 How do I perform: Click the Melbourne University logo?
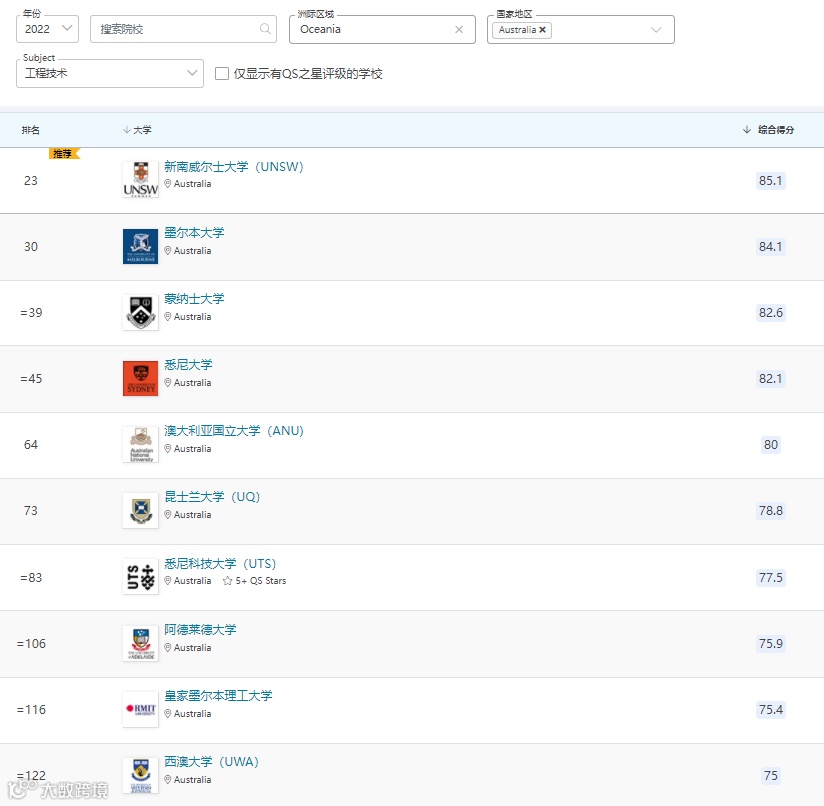(140, 246)
